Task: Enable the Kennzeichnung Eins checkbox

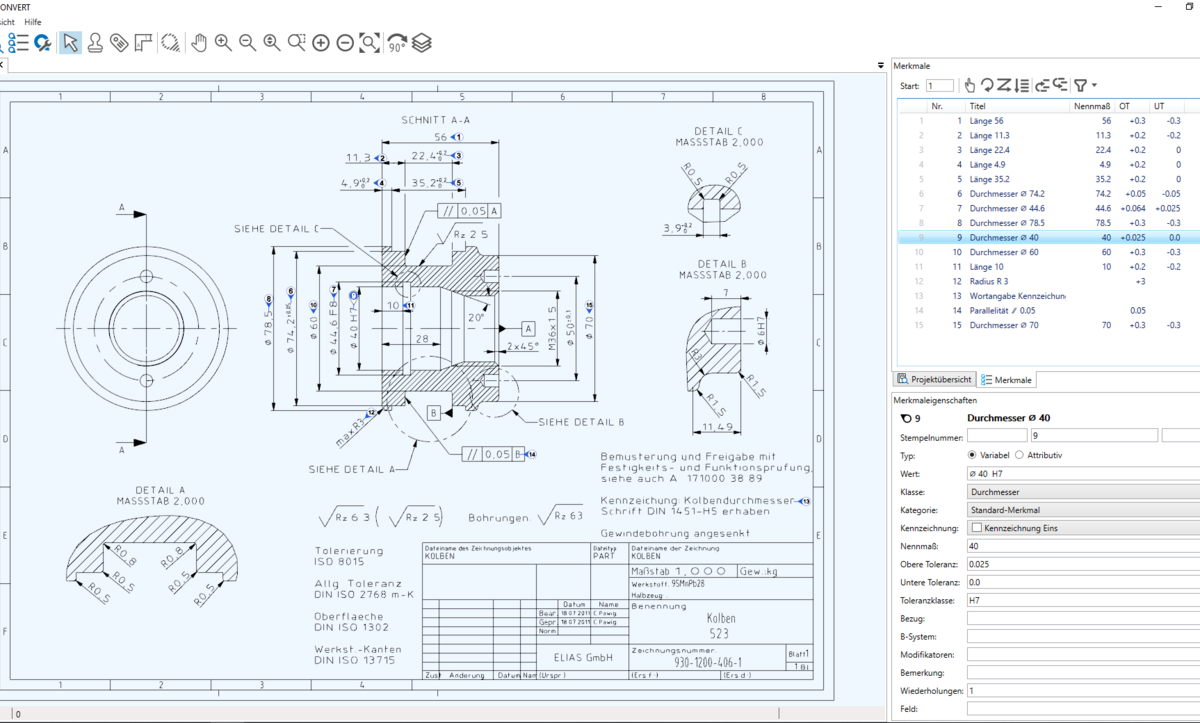Action: pyautogui.click(x=975, y=528)
